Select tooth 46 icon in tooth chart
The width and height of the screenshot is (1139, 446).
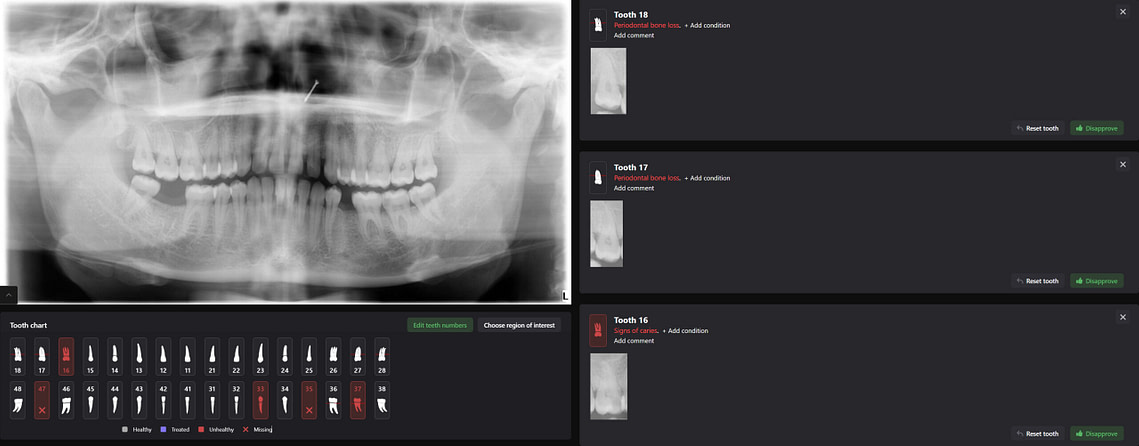66,400
